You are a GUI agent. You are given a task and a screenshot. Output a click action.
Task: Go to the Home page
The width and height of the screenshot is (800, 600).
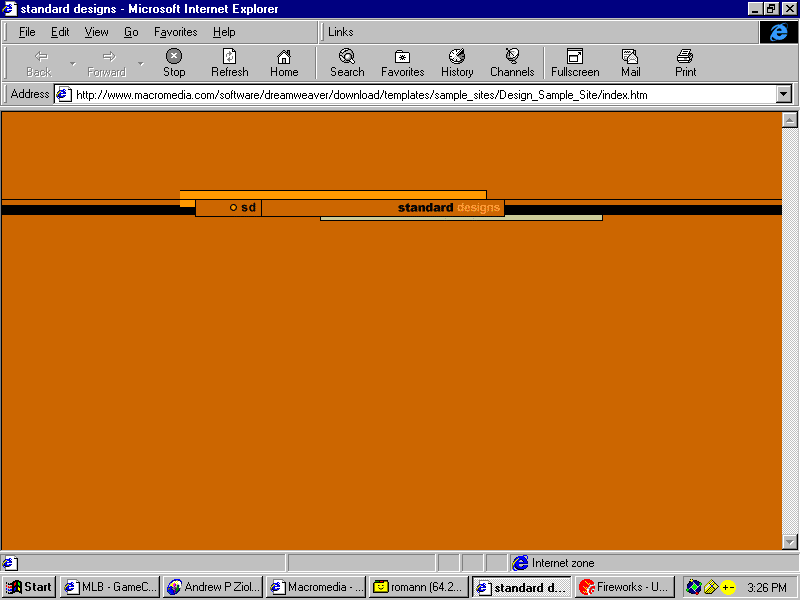click(284, 63)
